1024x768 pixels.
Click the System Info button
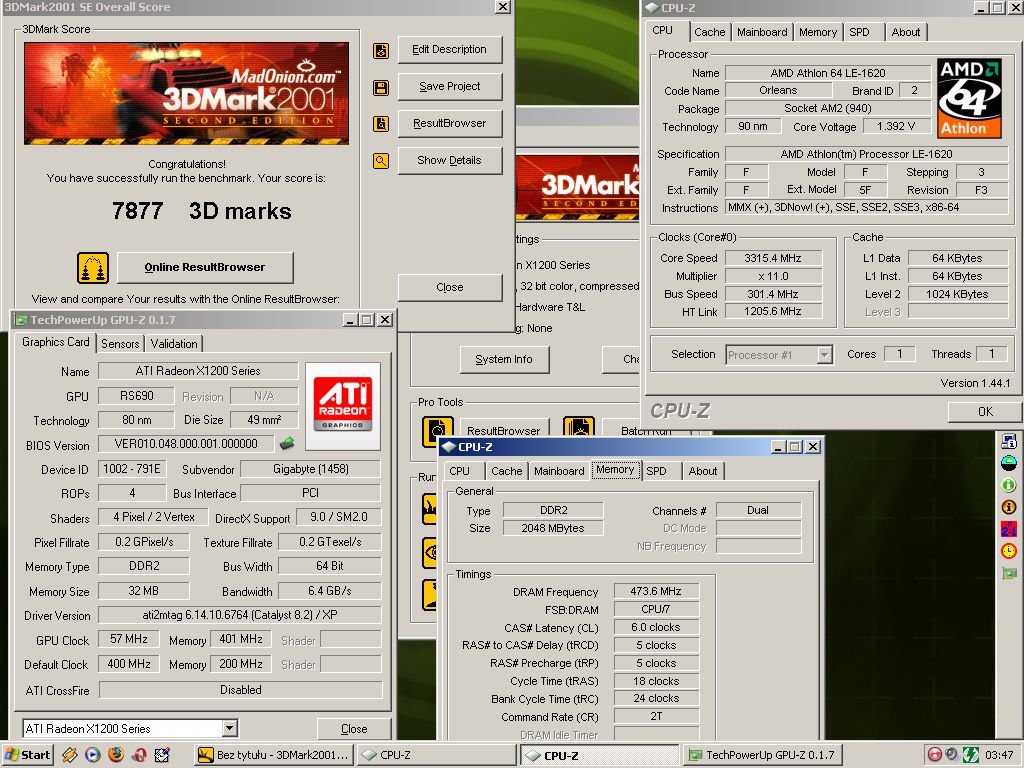504,359
